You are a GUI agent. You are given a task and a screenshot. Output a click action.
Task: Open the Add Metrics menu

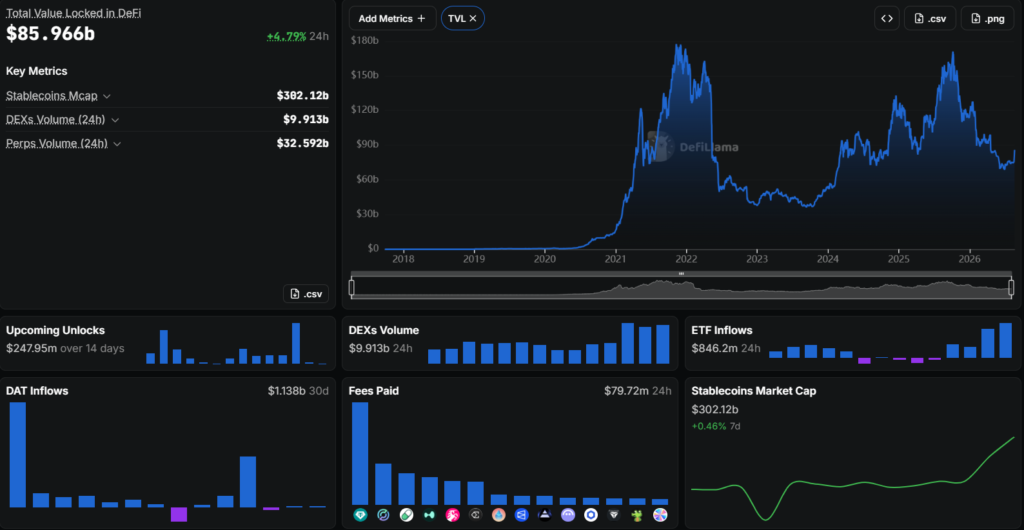pos(392,18)
